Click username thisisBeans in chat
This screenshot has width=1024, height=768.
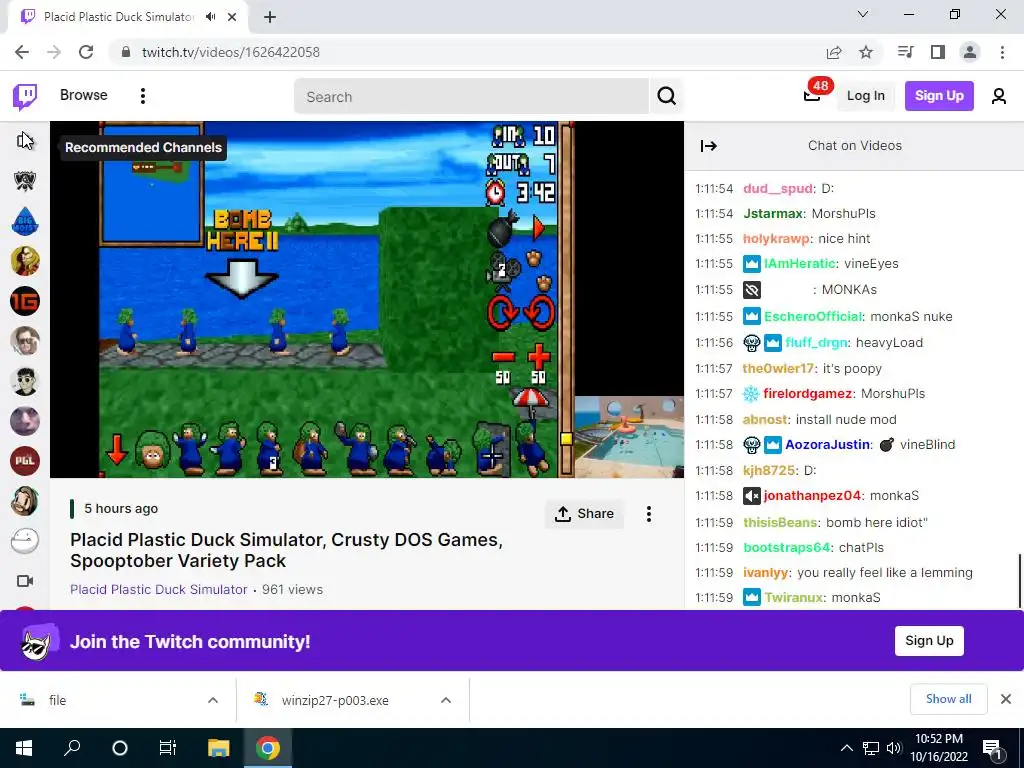coord(780,522)
